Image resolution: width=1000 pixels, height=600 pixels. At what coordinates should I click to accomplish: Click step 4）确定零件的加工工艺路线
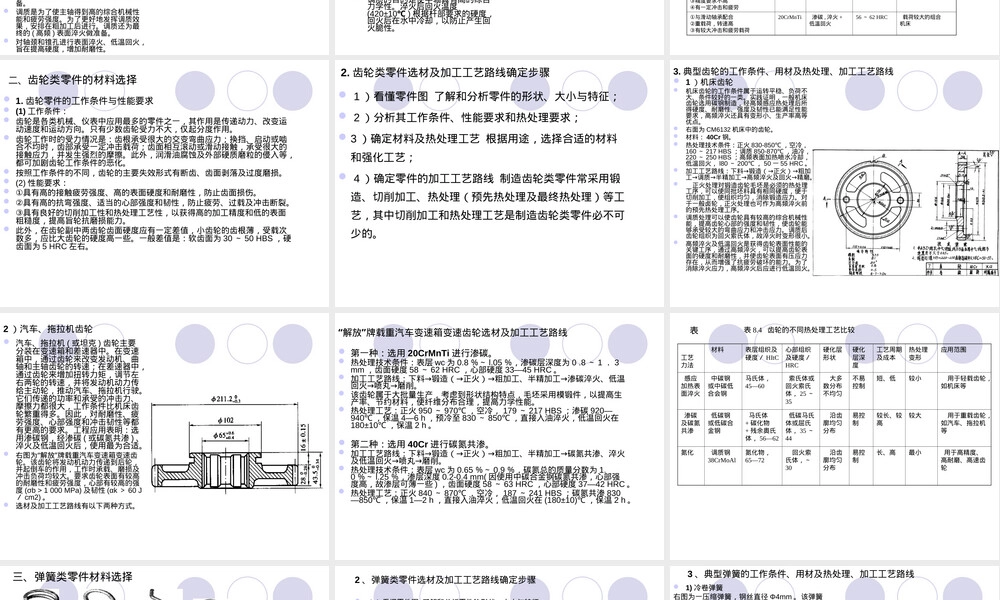pos(487,205)
